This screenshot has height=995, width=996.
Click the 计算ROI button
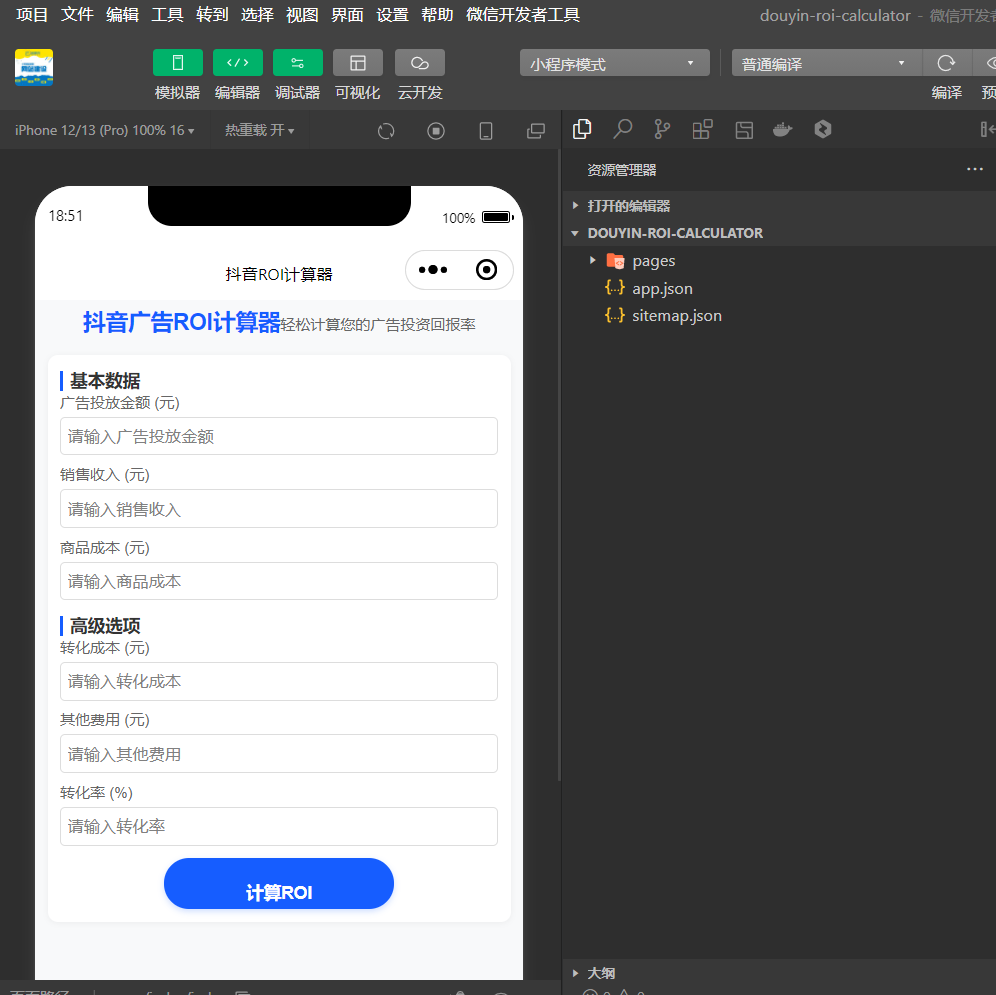point(279,884)
